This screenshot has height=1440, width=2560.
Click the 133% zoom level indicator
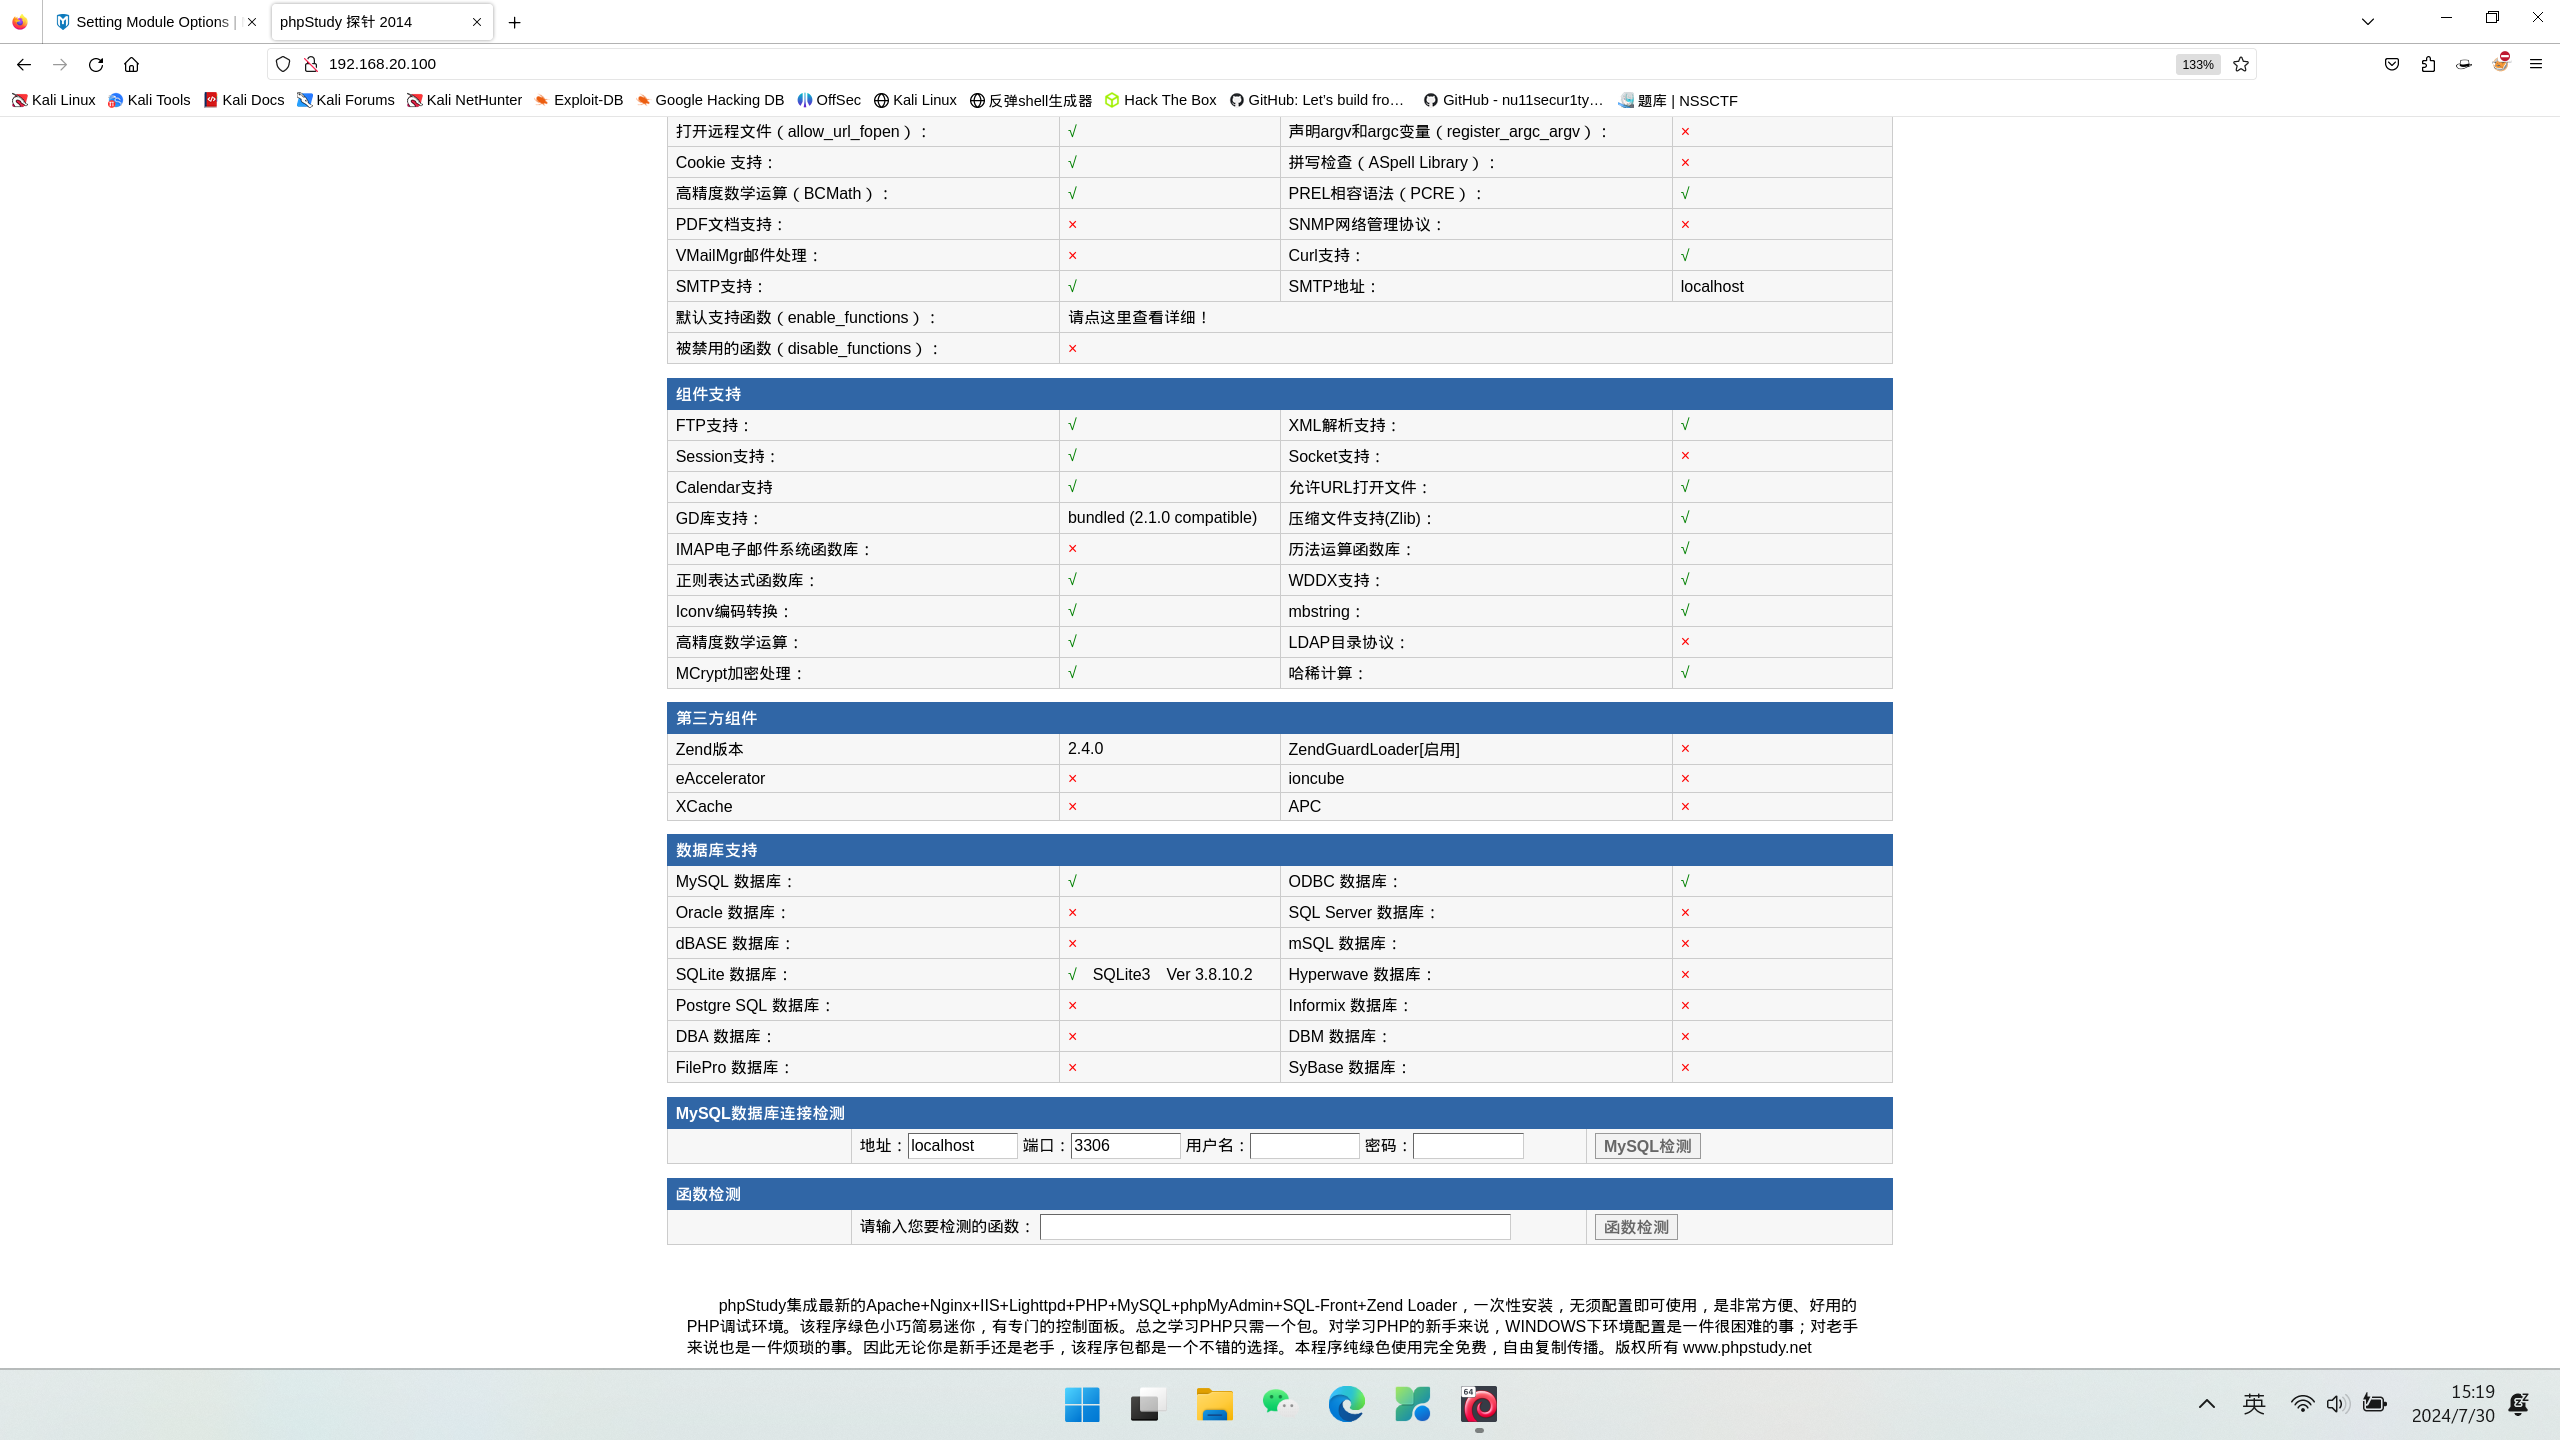coord(2197,64)
